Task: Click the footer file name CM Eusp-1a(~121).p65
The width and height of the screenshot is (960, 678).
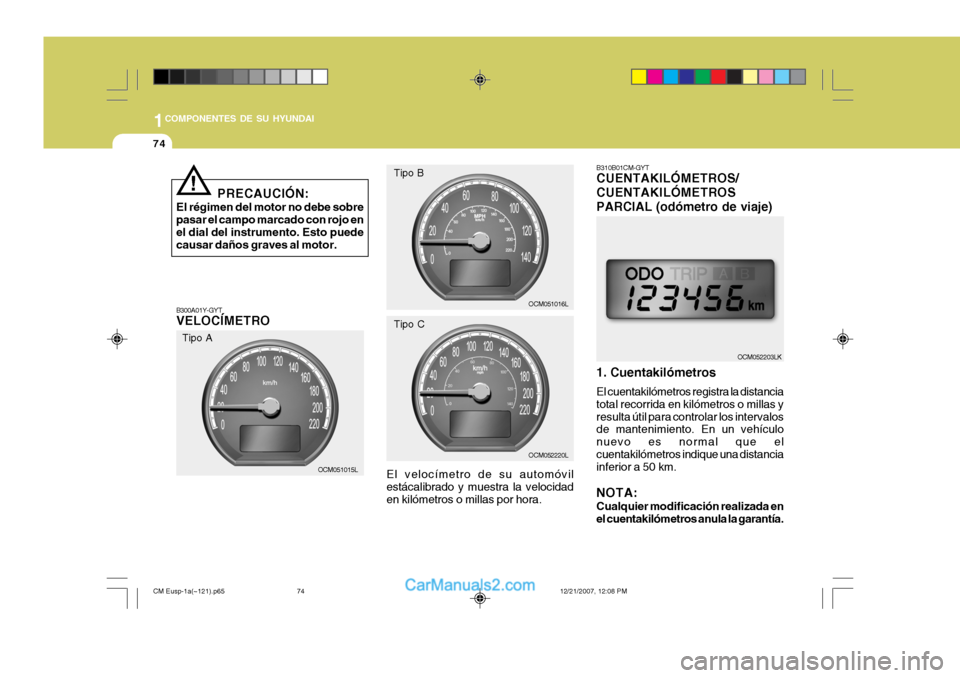Action: [x=189, y=592]
